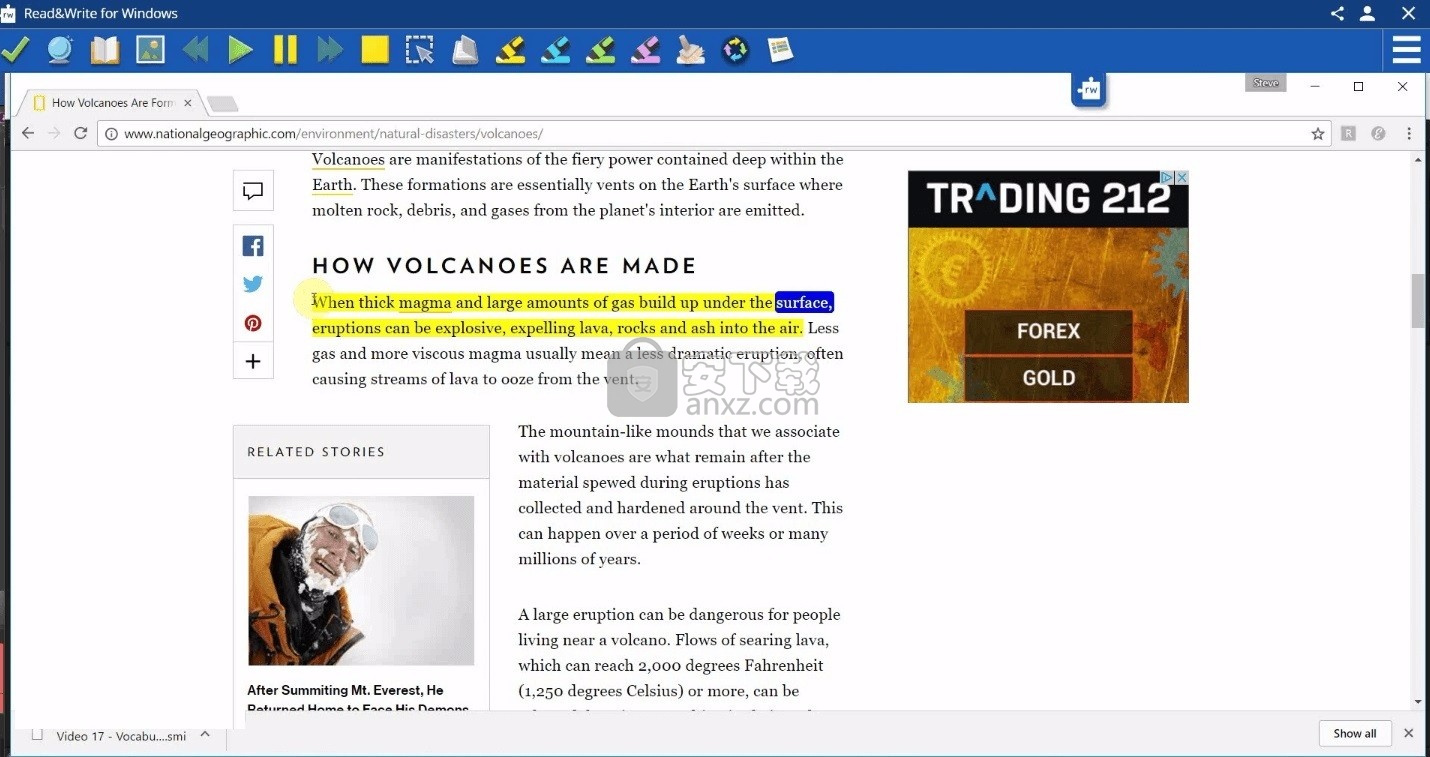
Task: Click Show all downloads
Action: click(x=1355, y=733)
